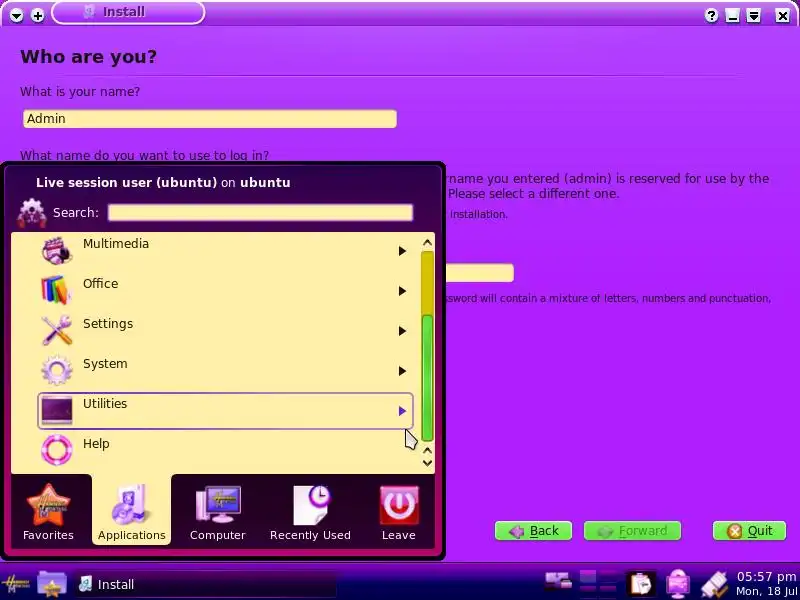Open the Office books icon

[x=57, y=290]
